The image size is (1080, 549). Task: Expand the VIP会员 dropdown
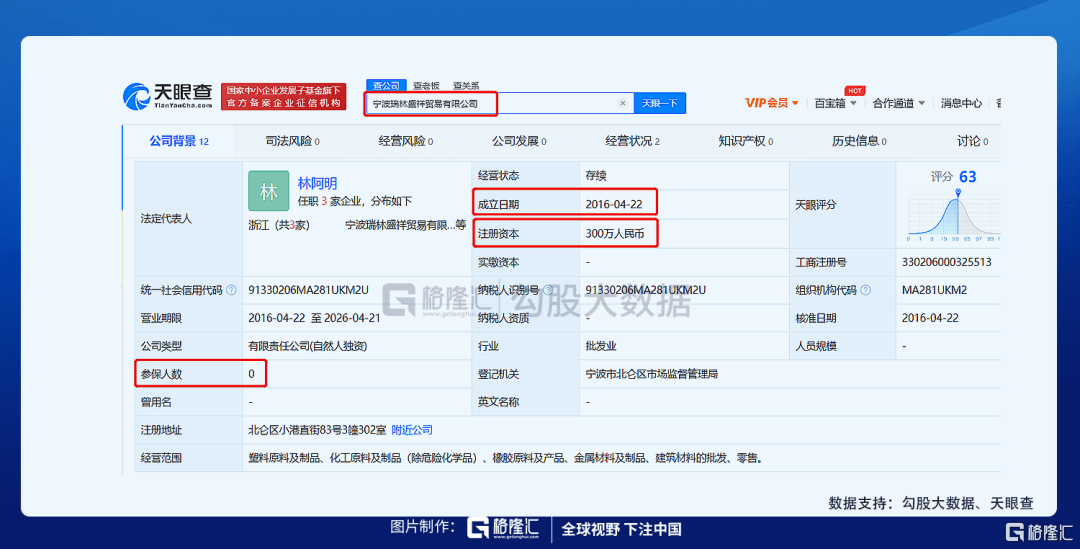pos(772,103)
